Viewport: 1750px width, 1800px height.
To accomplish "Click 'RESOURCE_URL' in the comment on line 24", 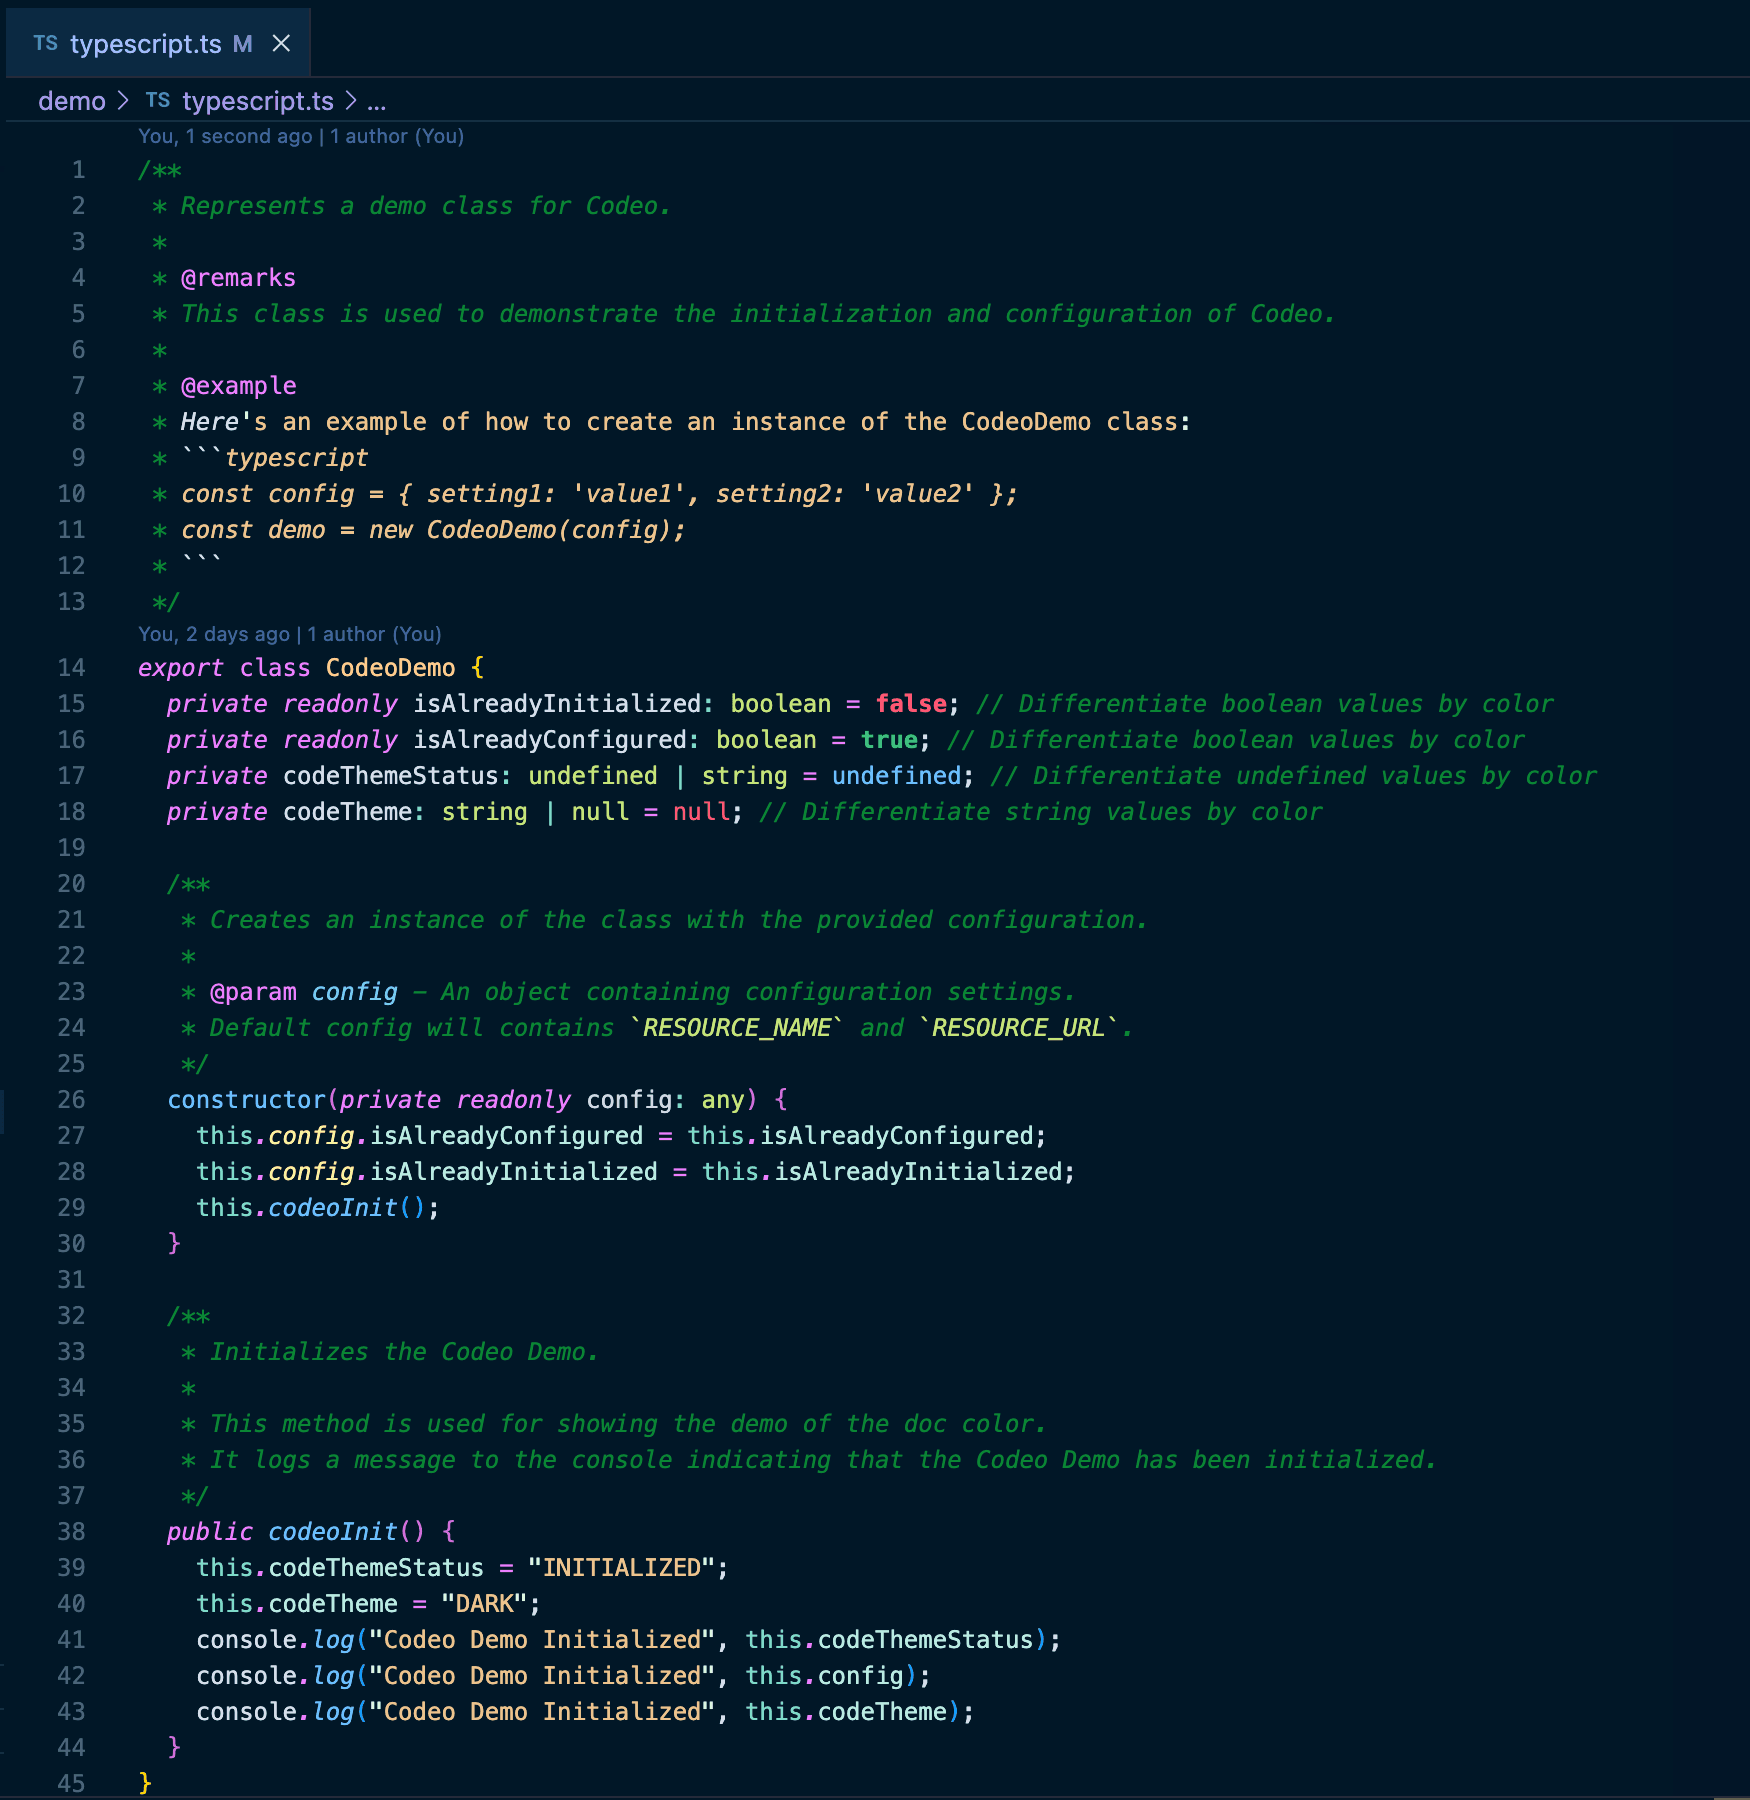I will coord(1018,1028).
